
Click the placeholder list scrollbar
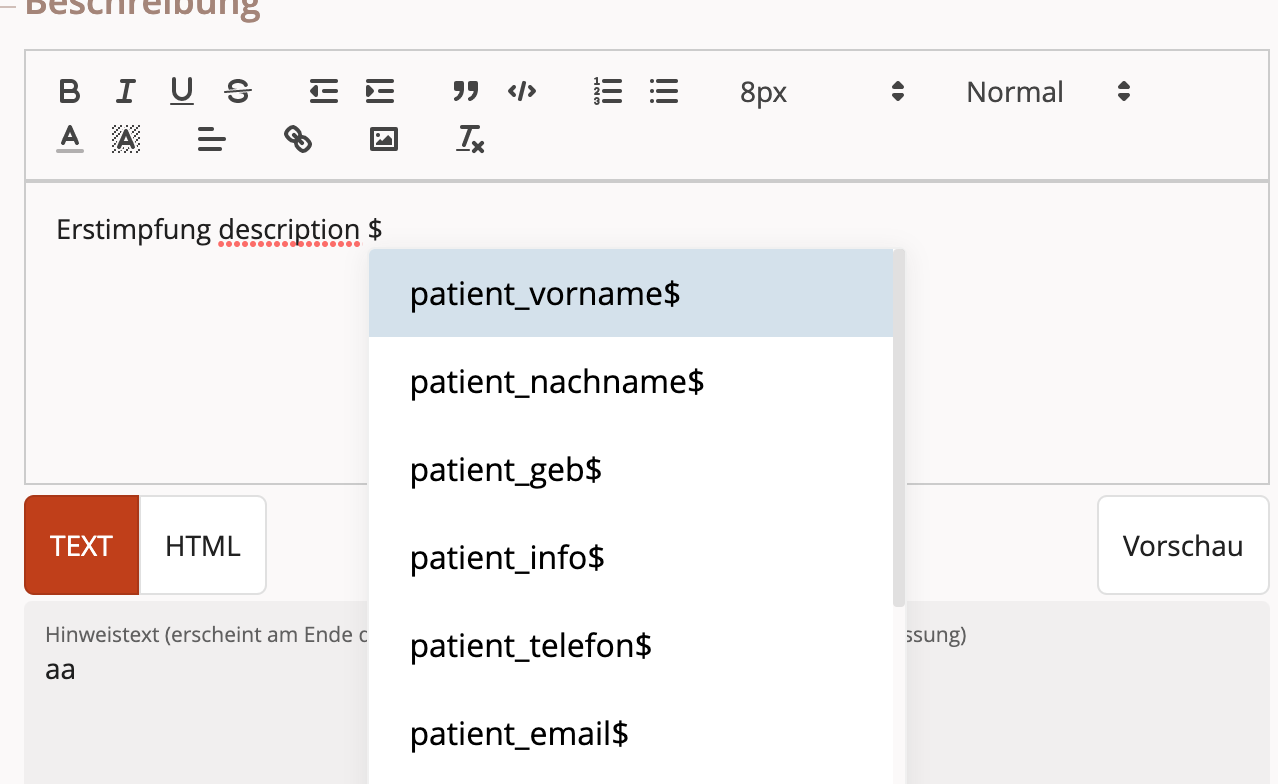[x=899, y=428]
